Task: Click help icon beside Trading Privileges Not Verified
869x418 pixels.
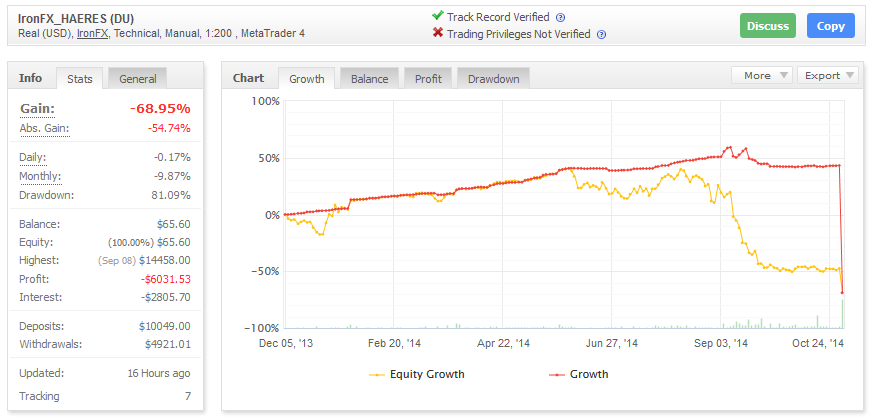Action: pyautogui.click(x=600, y=34)
